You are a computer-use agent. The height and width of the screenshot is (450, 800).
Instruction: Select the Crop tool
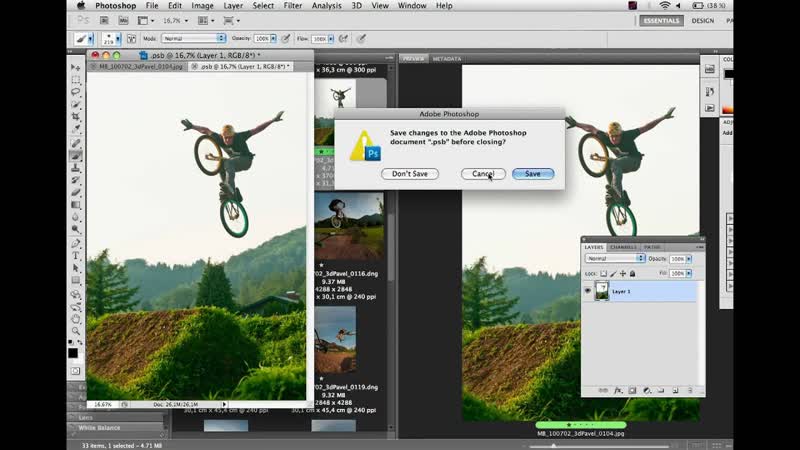76,117
